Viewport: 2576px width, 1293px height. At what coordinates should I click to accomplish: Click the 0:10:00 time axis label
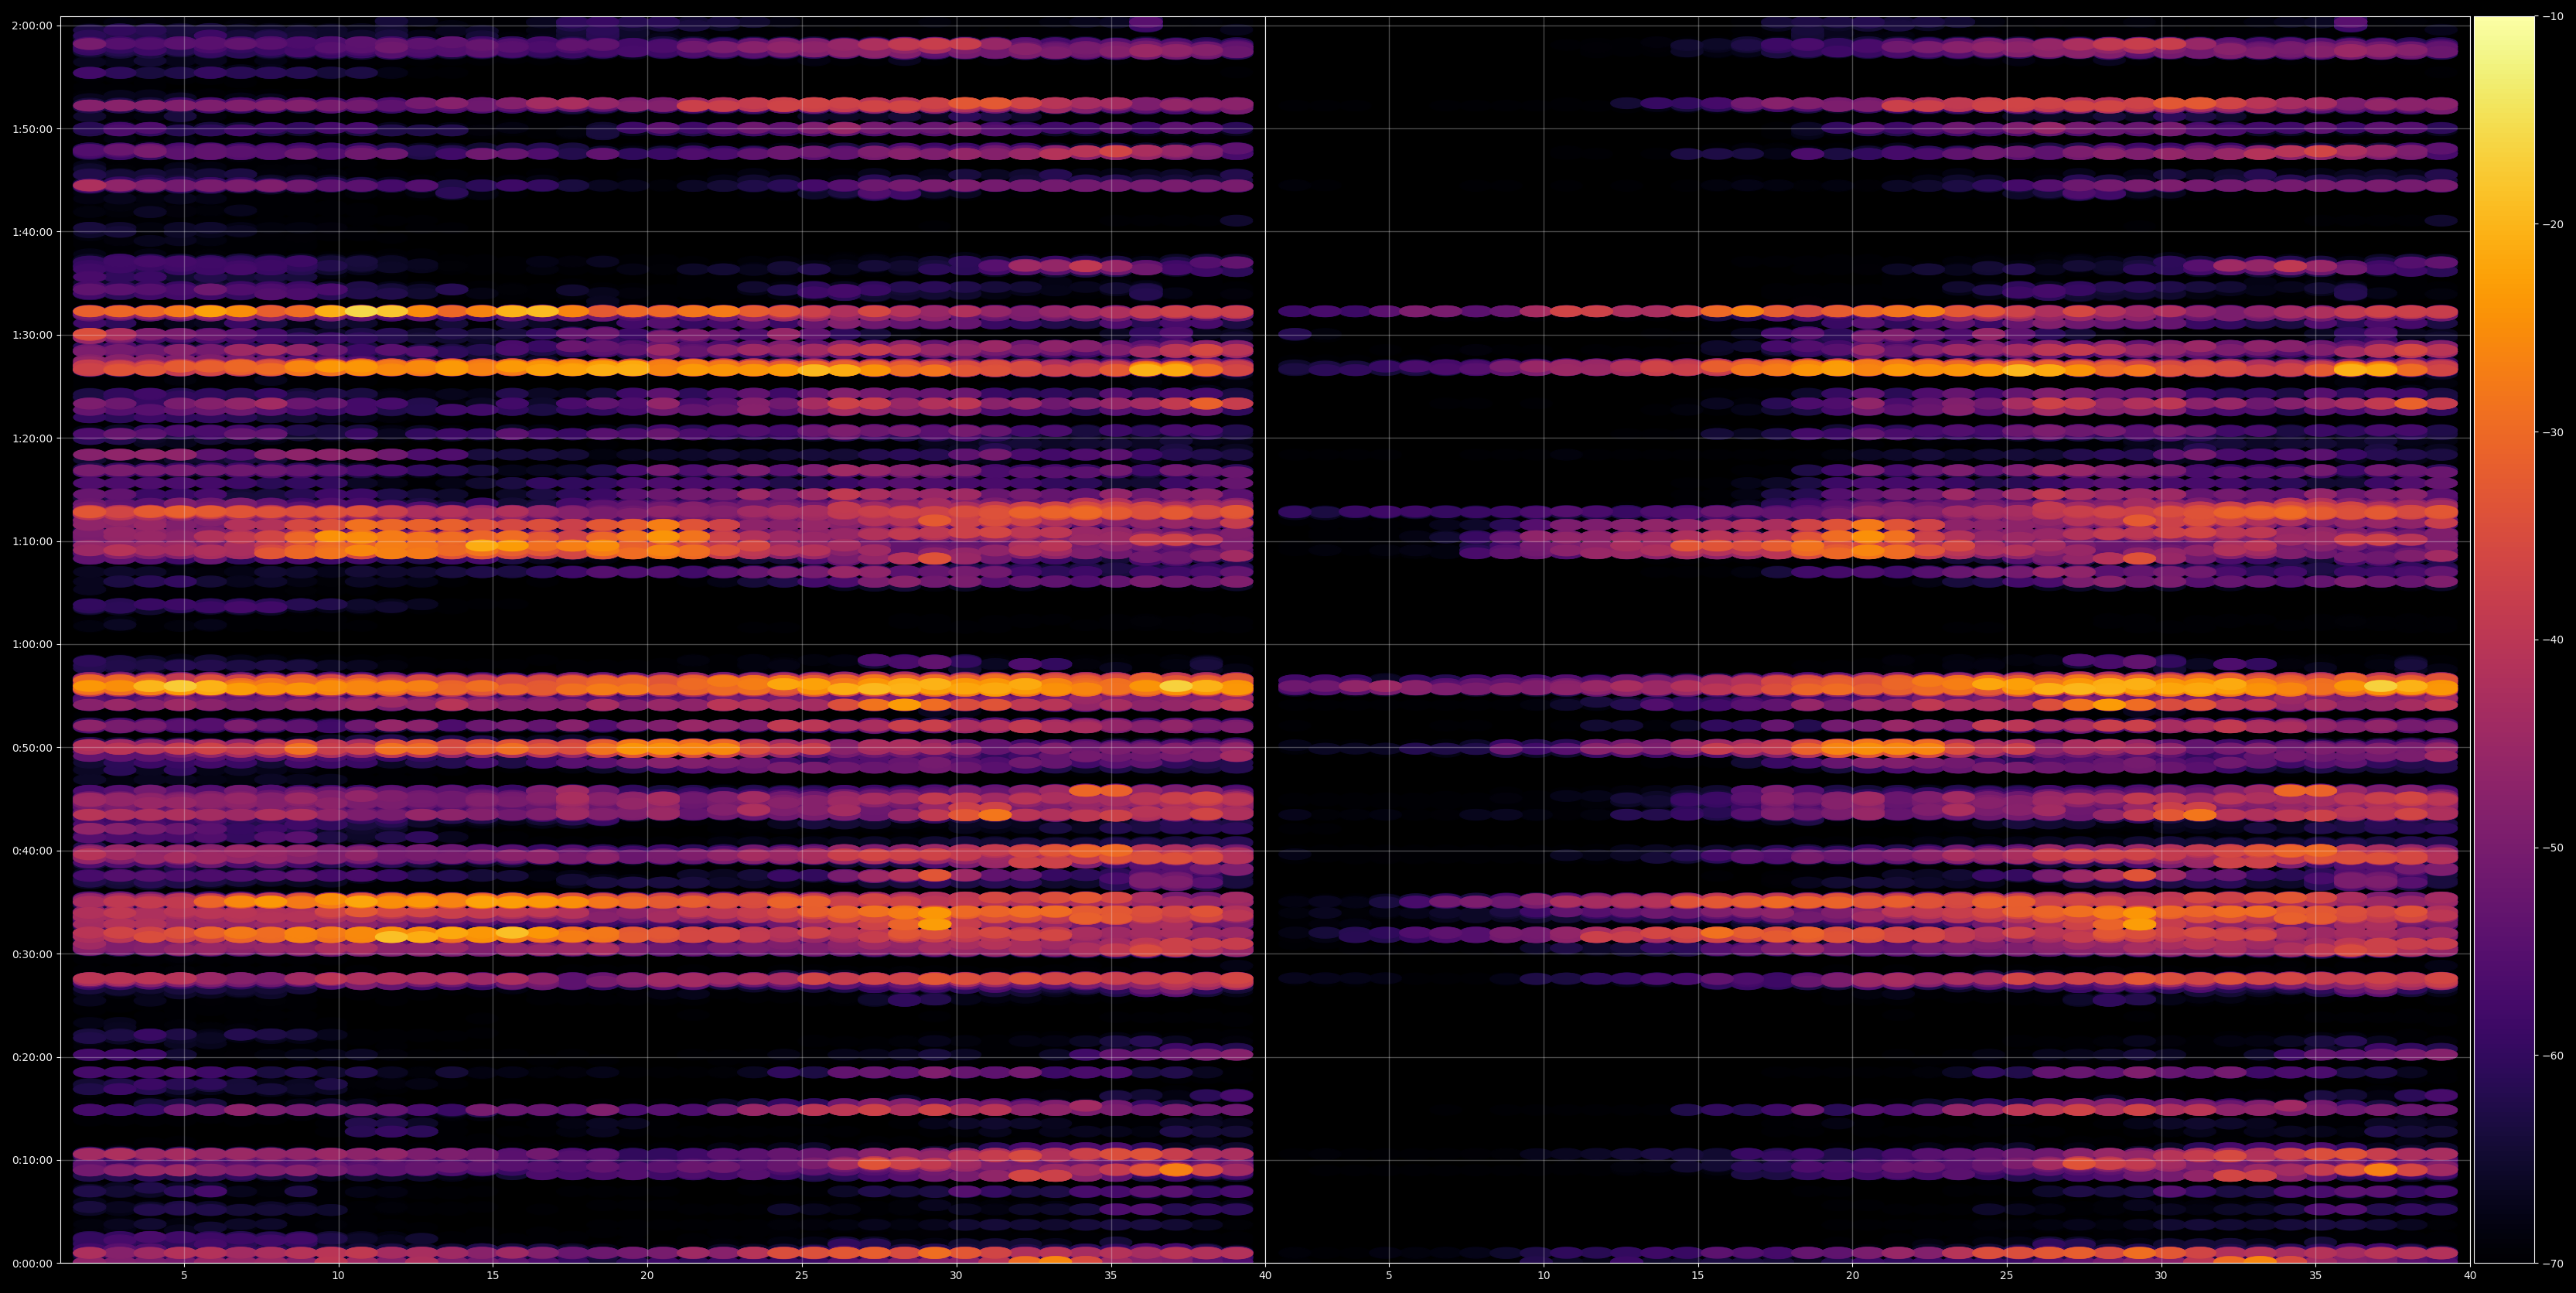pos(33,1161)
